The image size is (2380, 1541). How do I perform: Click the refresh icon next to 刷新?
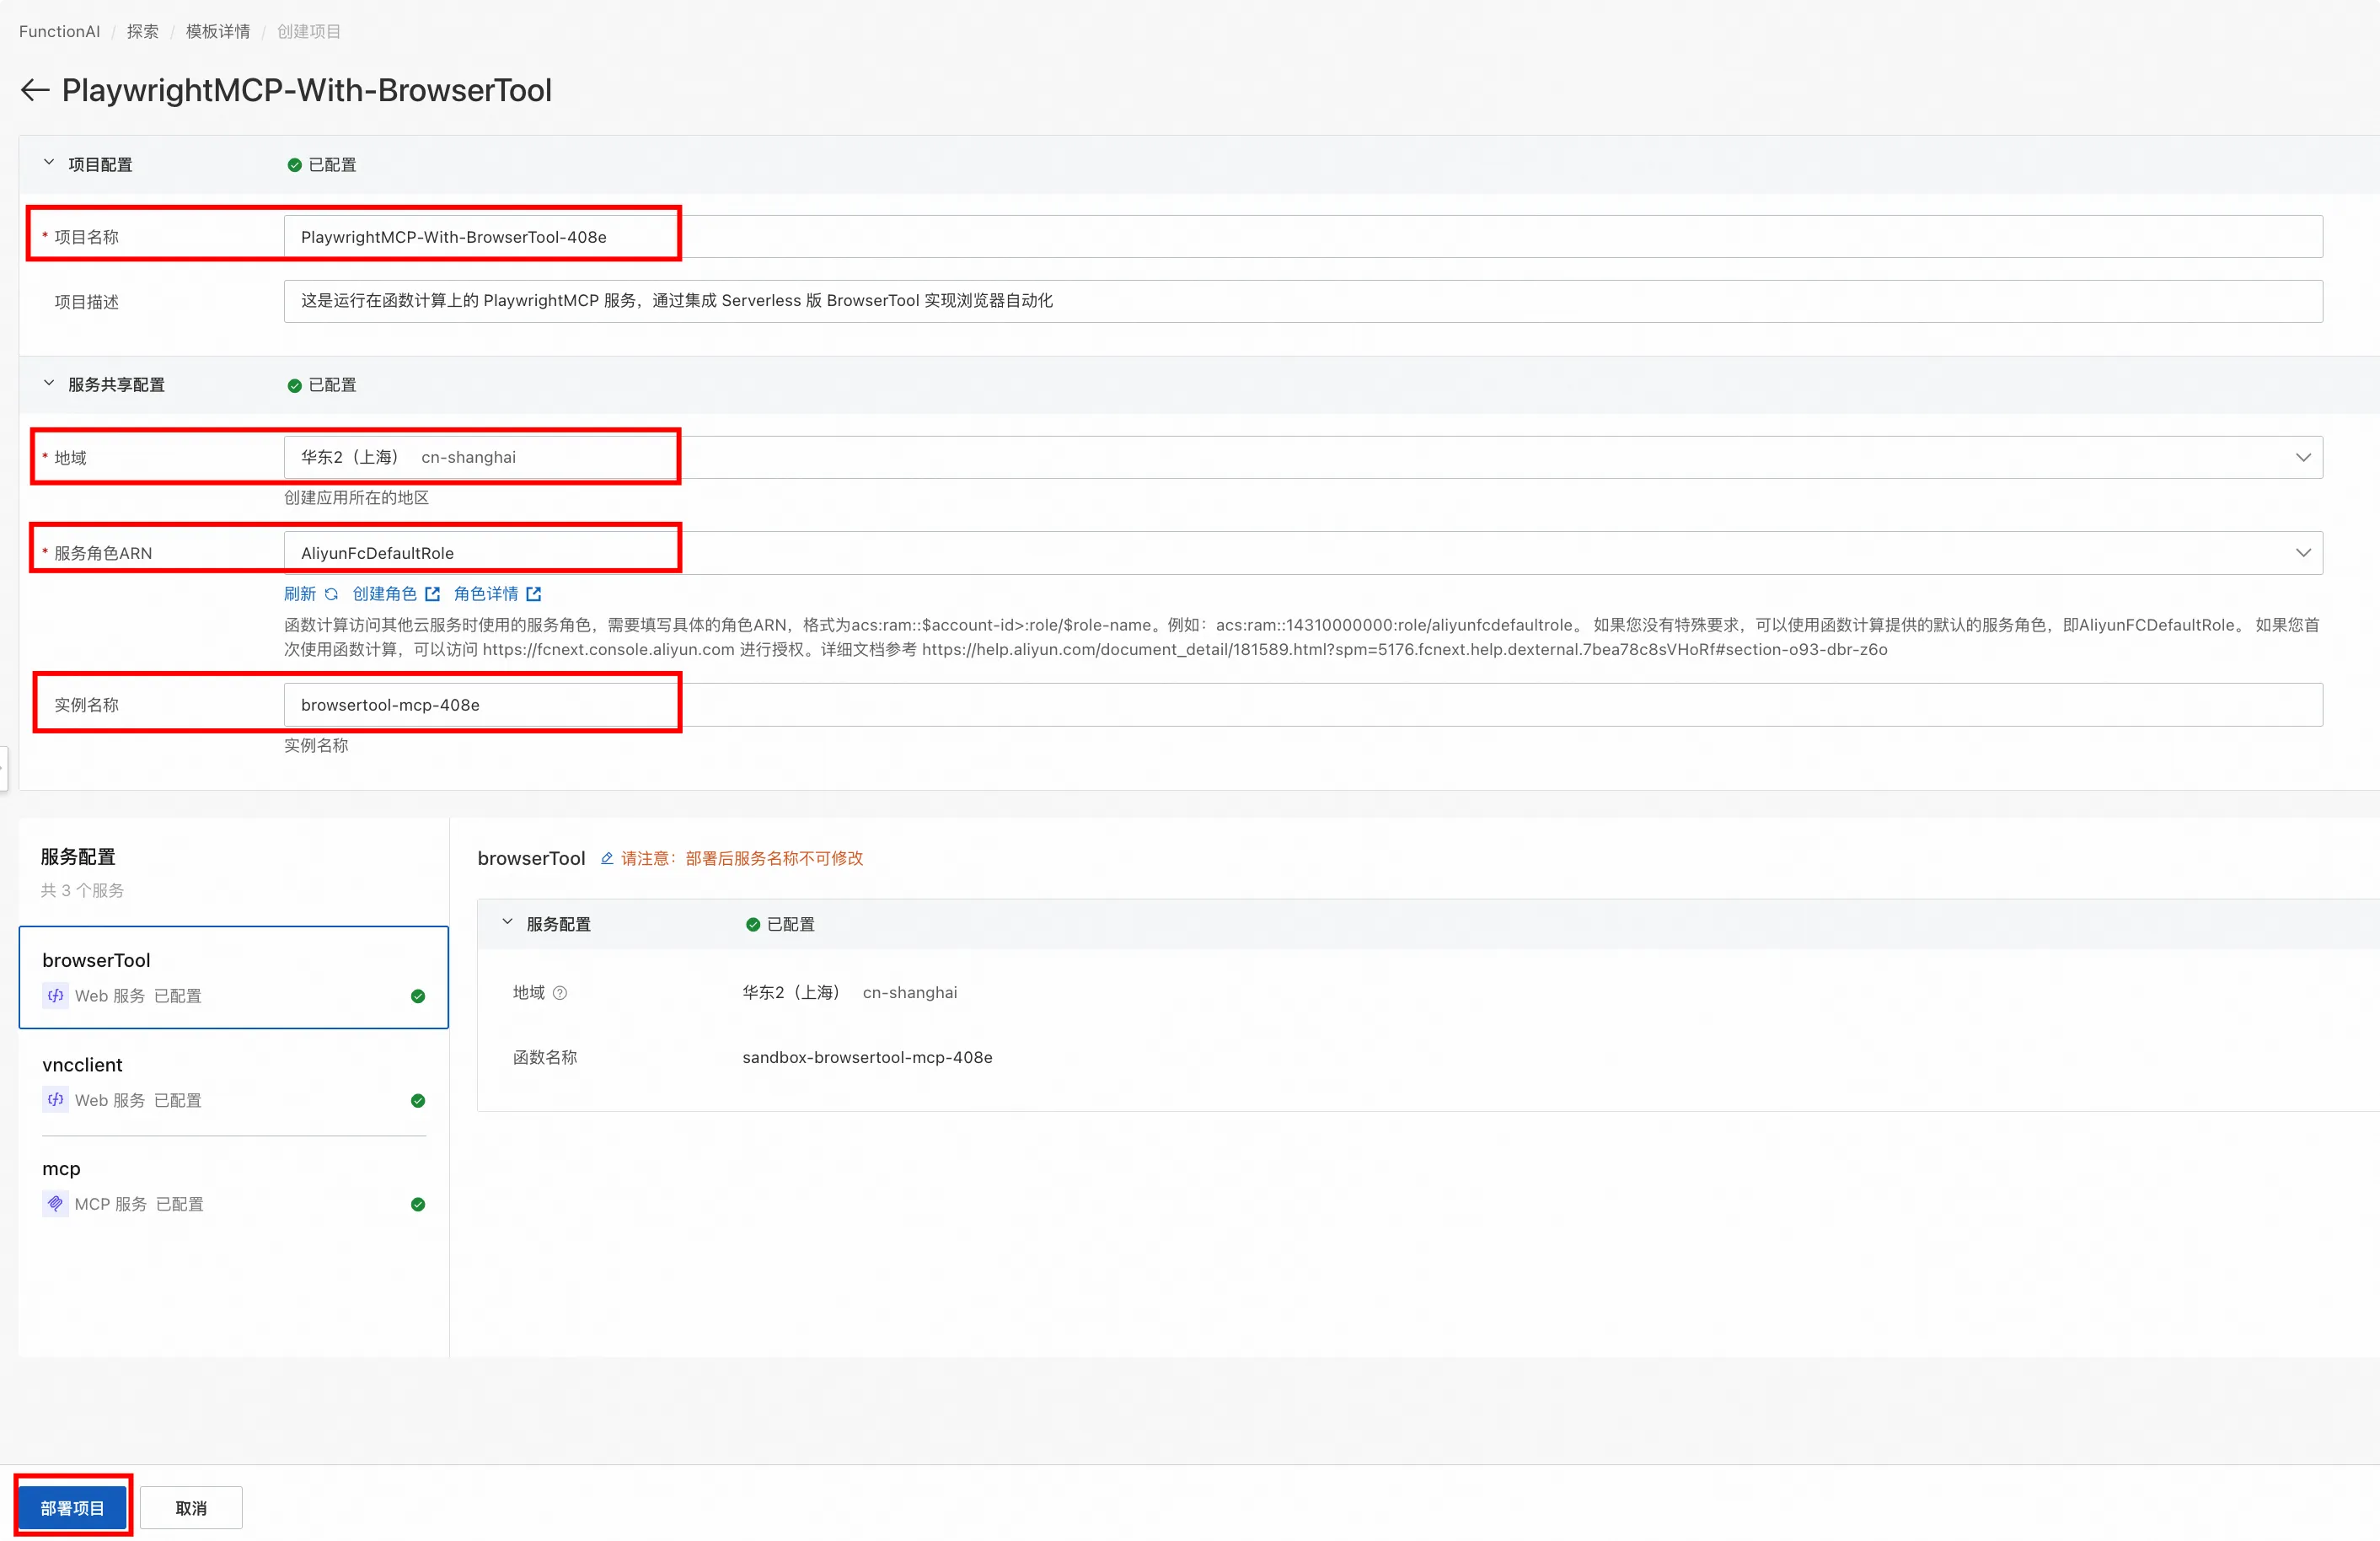pyautogui.click(x=331, y=594)
